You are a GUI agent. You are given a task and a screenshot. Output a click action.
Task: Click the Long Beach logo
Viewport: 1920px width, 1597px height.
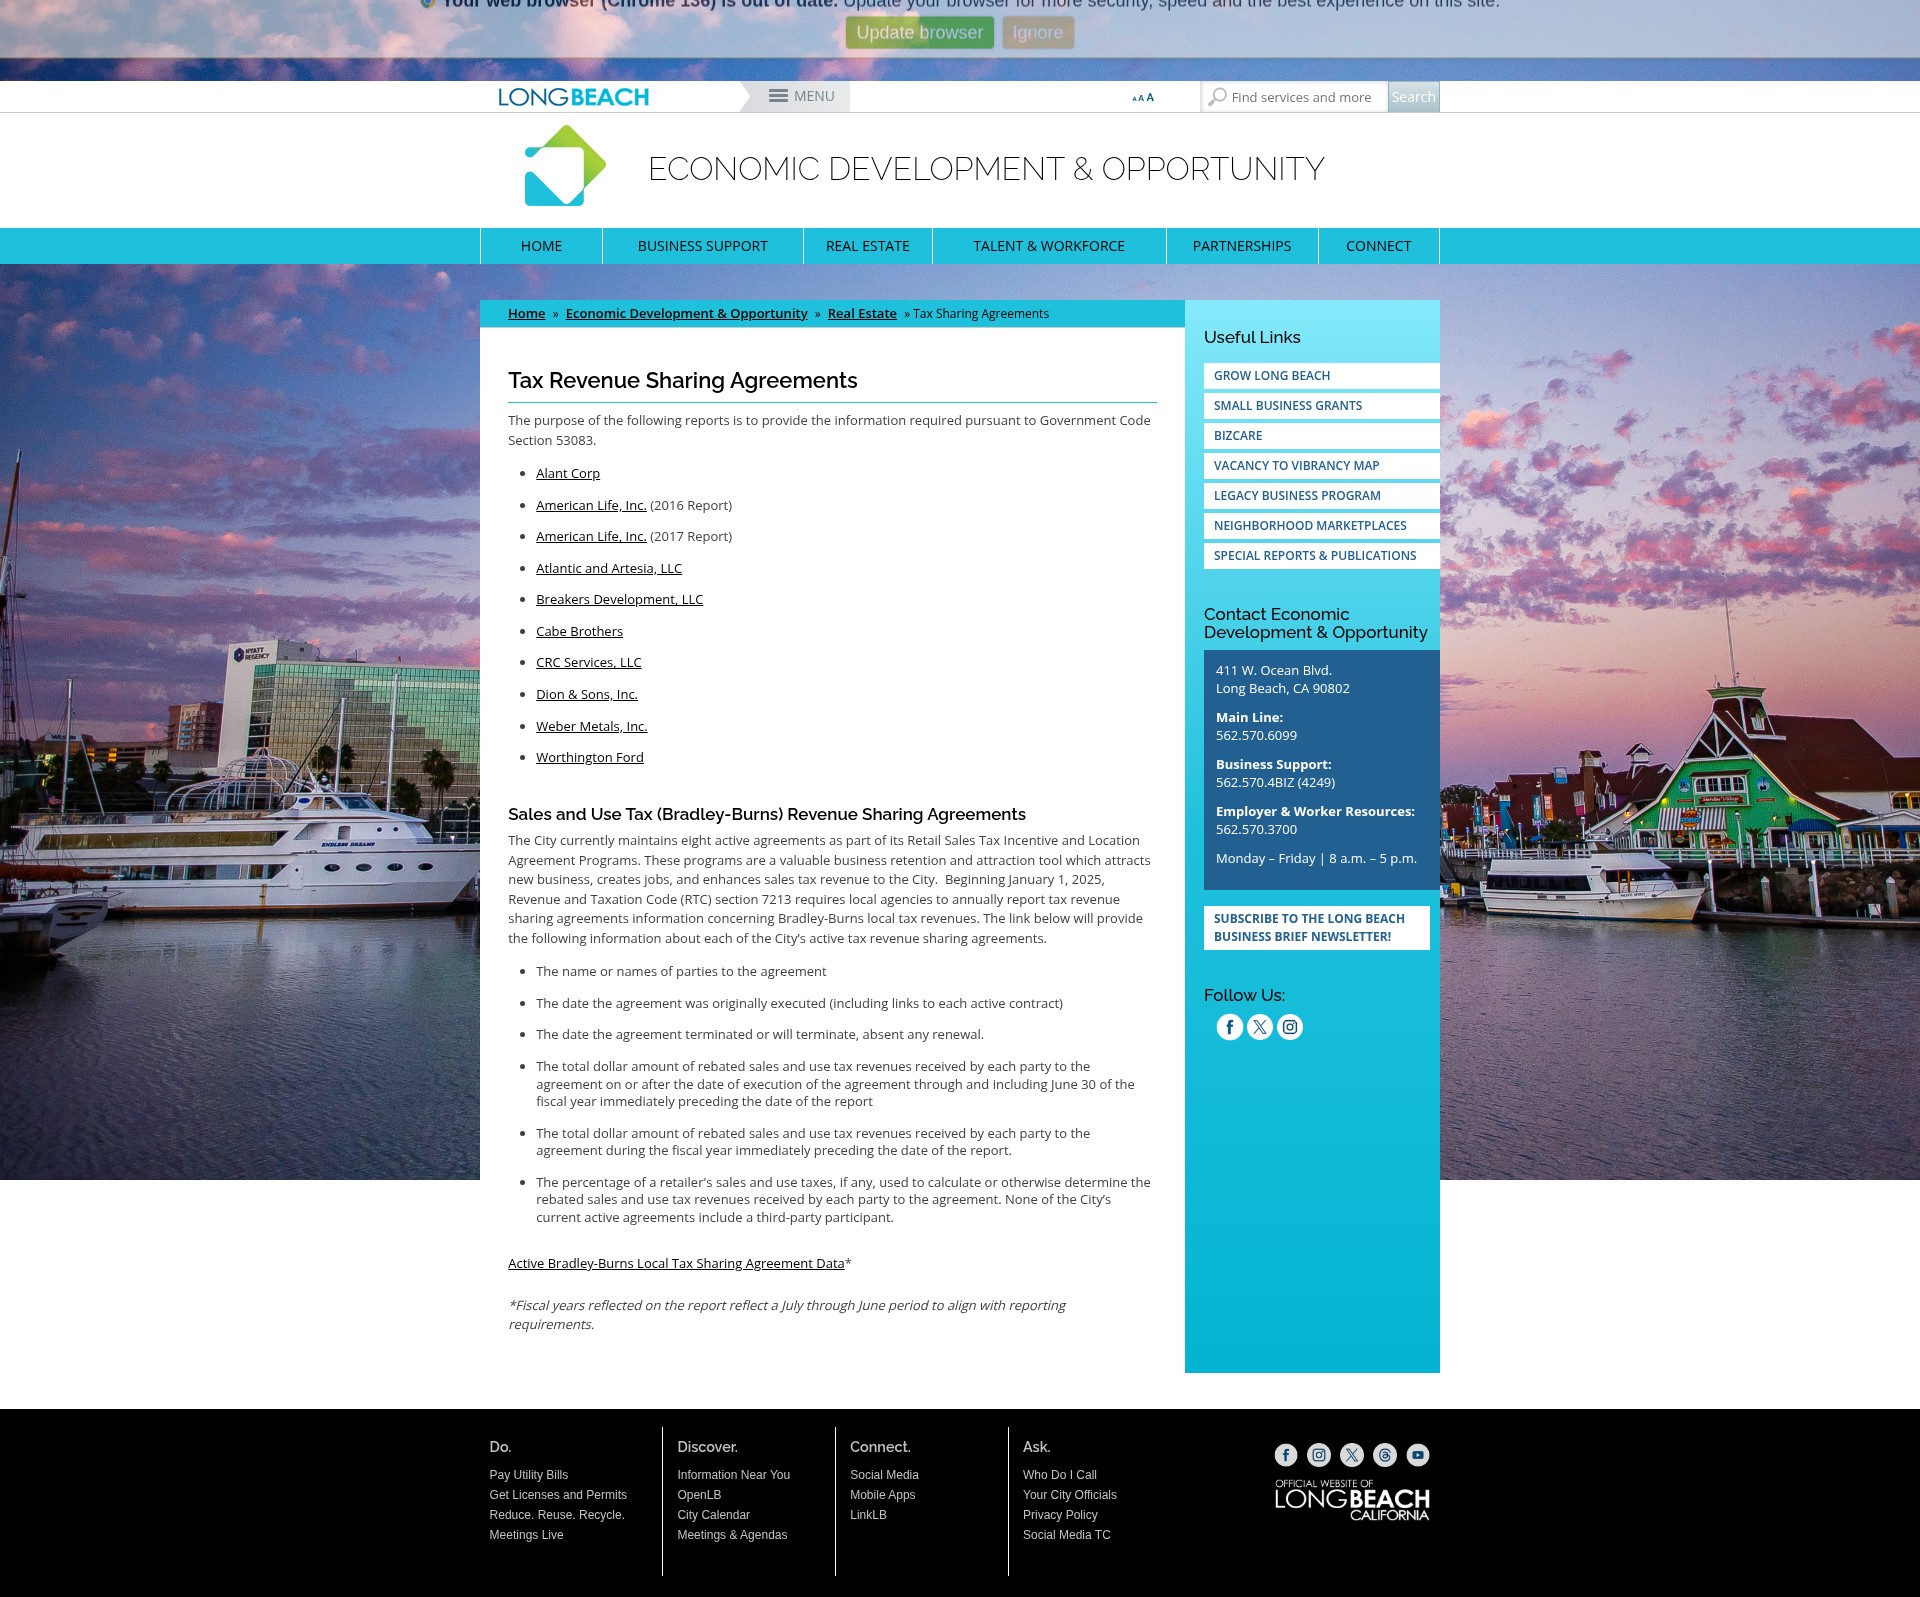coord(574,97)
